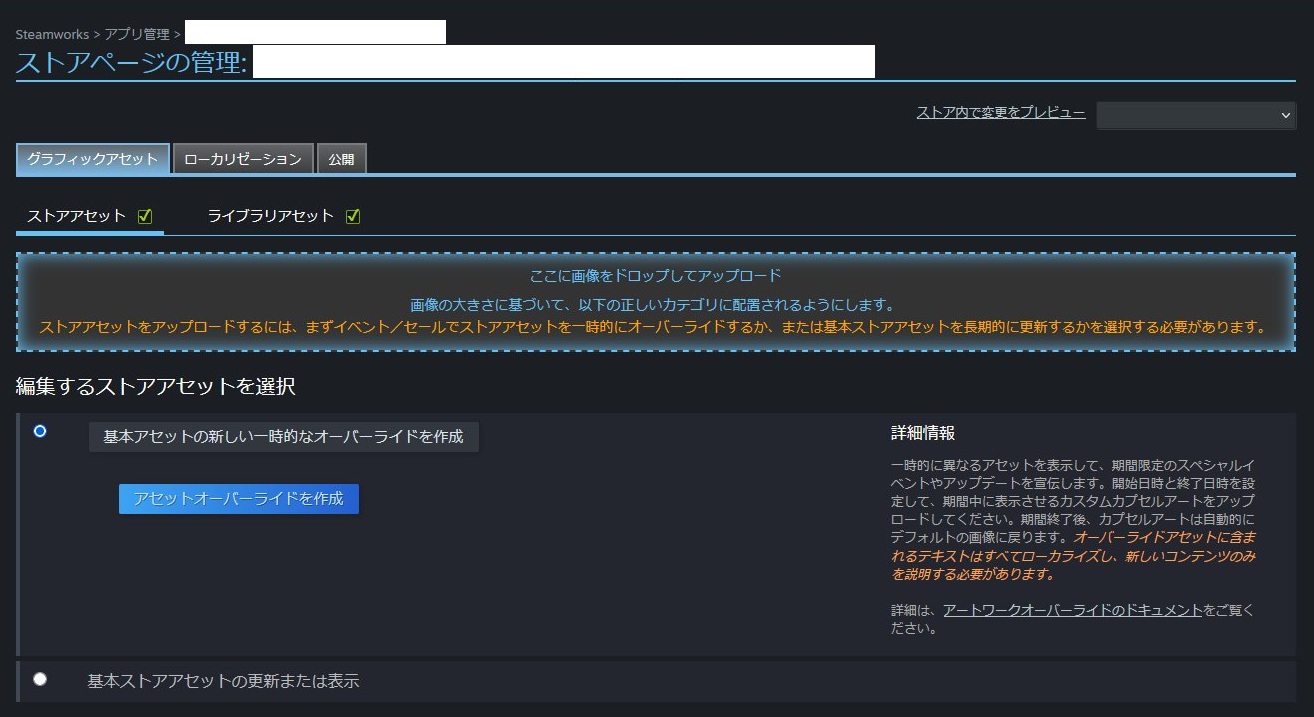Image resolution: width=1314 pixels, height=717 pixels.
Task: Switch to the グラフィックアセット tab
Action: [x=92, y=159]
